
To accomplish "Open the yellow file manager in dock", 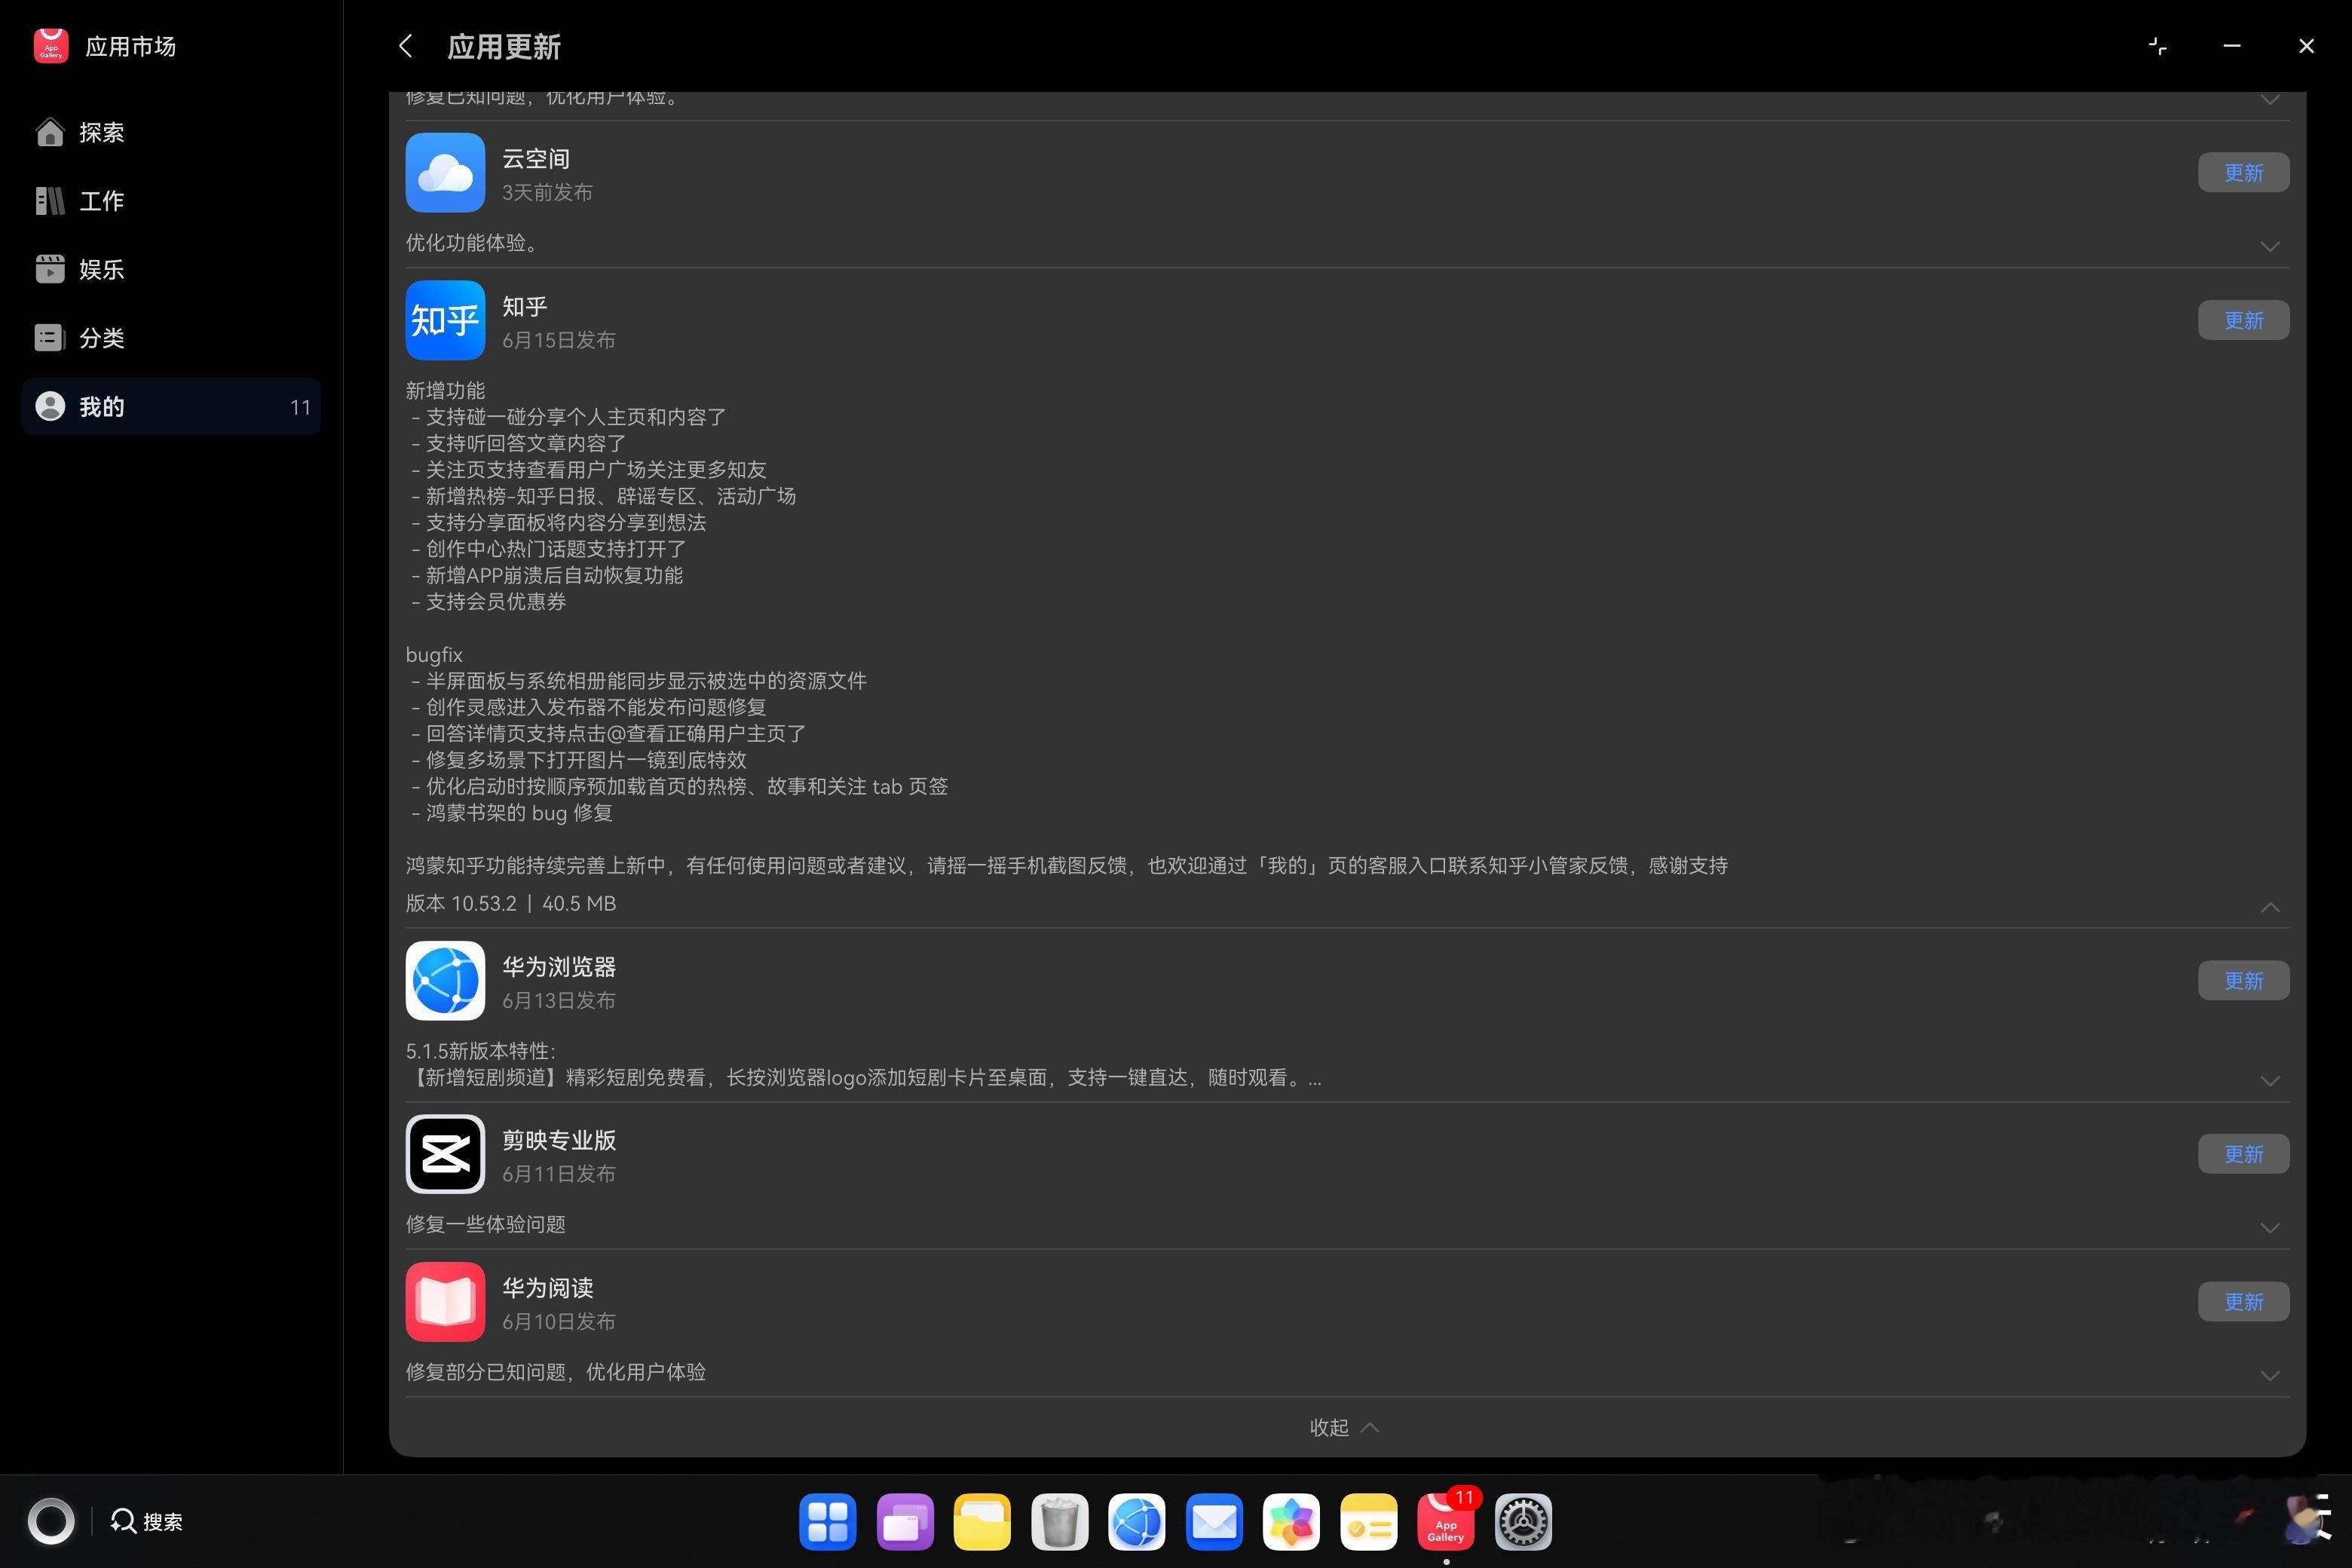I will tap(982, 1521).
